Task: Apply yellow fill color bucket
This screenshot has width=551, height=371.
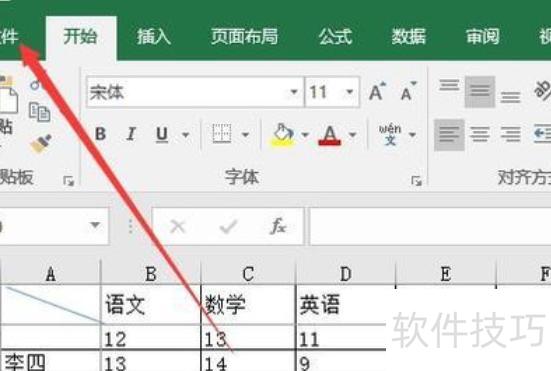Action: [283, 135]
